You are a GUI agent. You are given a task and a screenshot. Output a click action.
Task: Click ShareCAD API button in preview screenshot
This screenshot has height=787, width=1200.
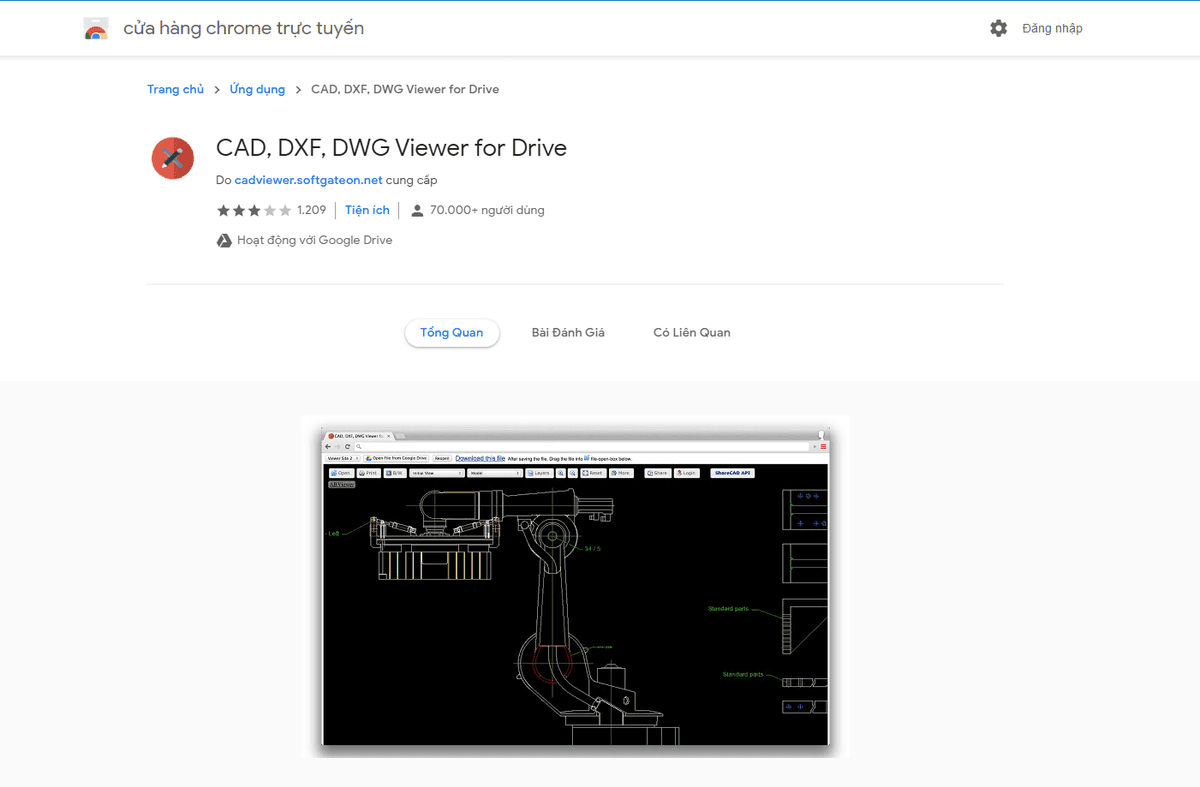[x=732, y=473]
